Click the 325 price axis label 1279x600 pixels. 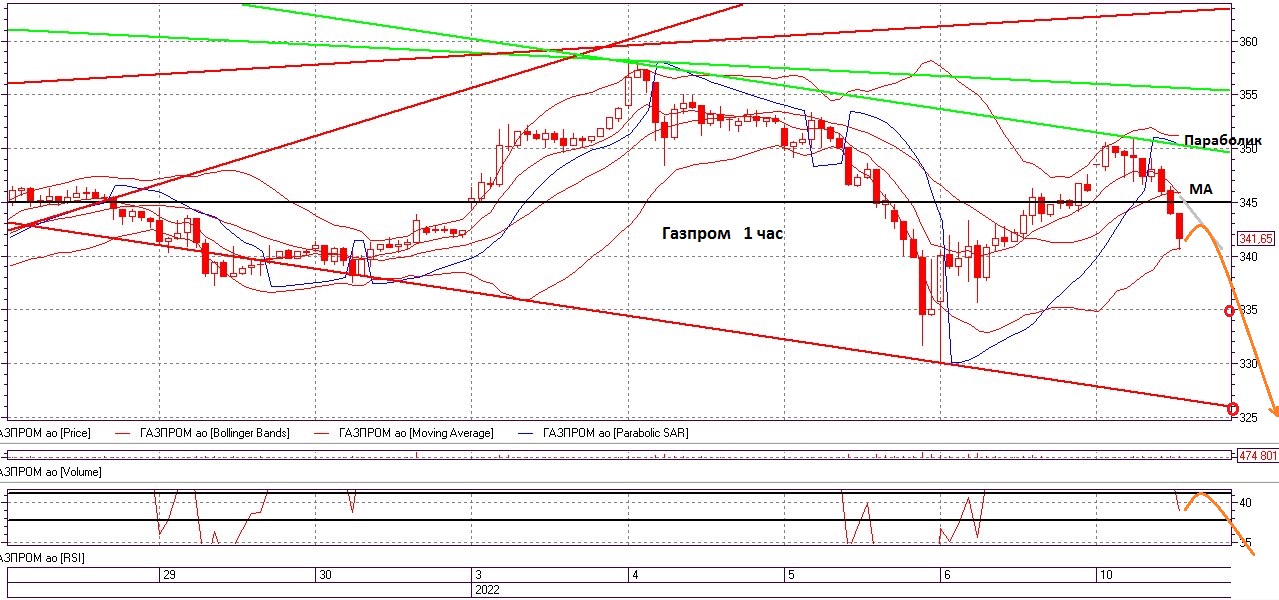(x=1248, y=417)
